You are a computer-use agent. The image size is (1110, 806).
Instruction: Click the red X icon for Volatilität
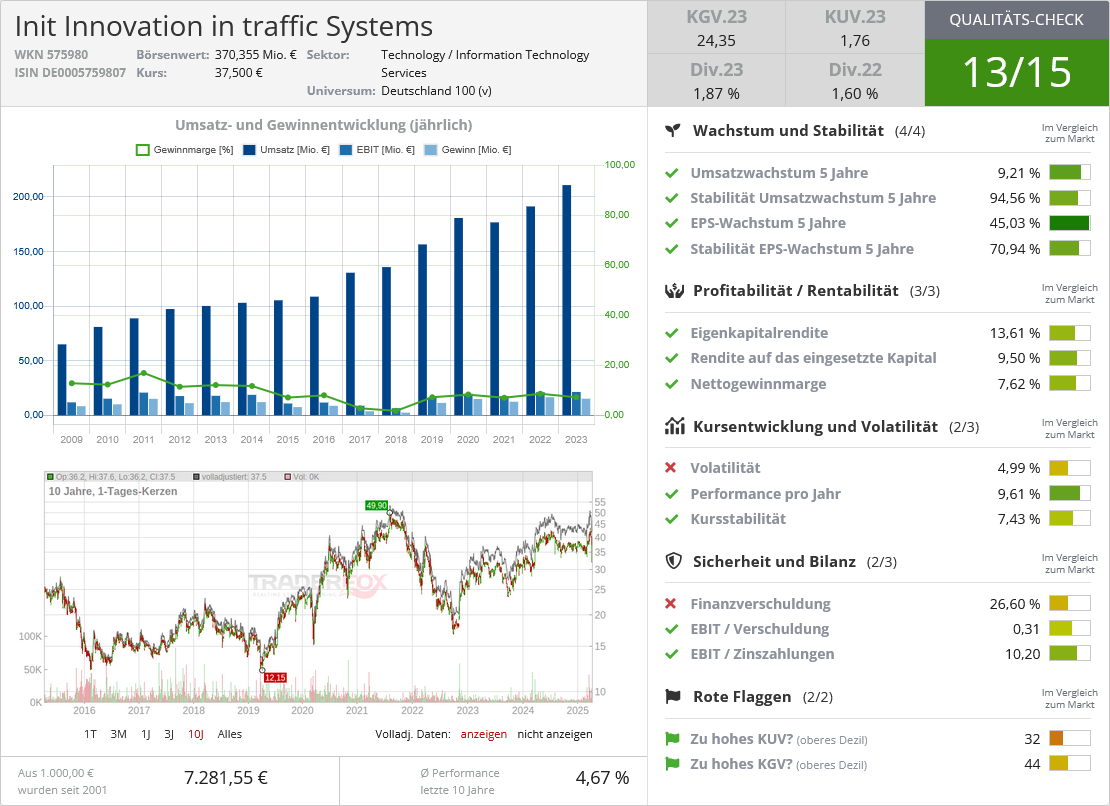tap(671, 468)
